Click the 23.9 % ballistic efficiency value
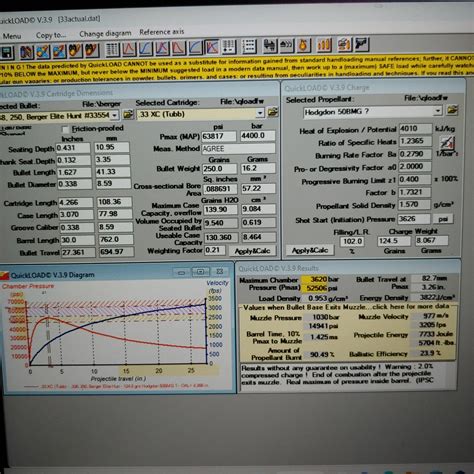Viewport: 474px width, 474px height. (x=430, y=353)
